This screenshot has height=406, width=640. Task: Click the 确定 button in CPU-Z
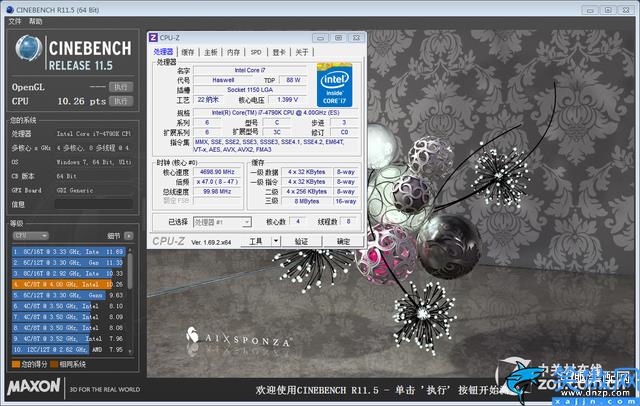(x=343, y=241)
